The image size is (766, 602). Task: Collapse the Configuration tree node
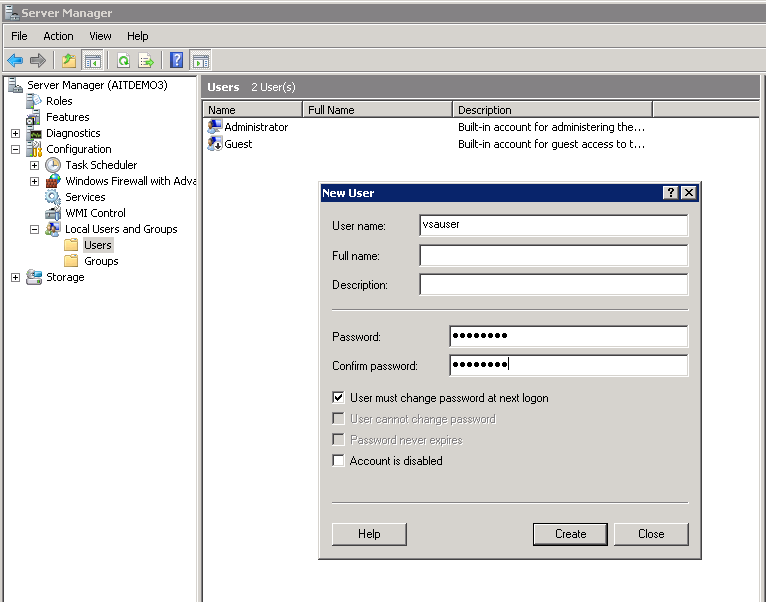[15, 149]
